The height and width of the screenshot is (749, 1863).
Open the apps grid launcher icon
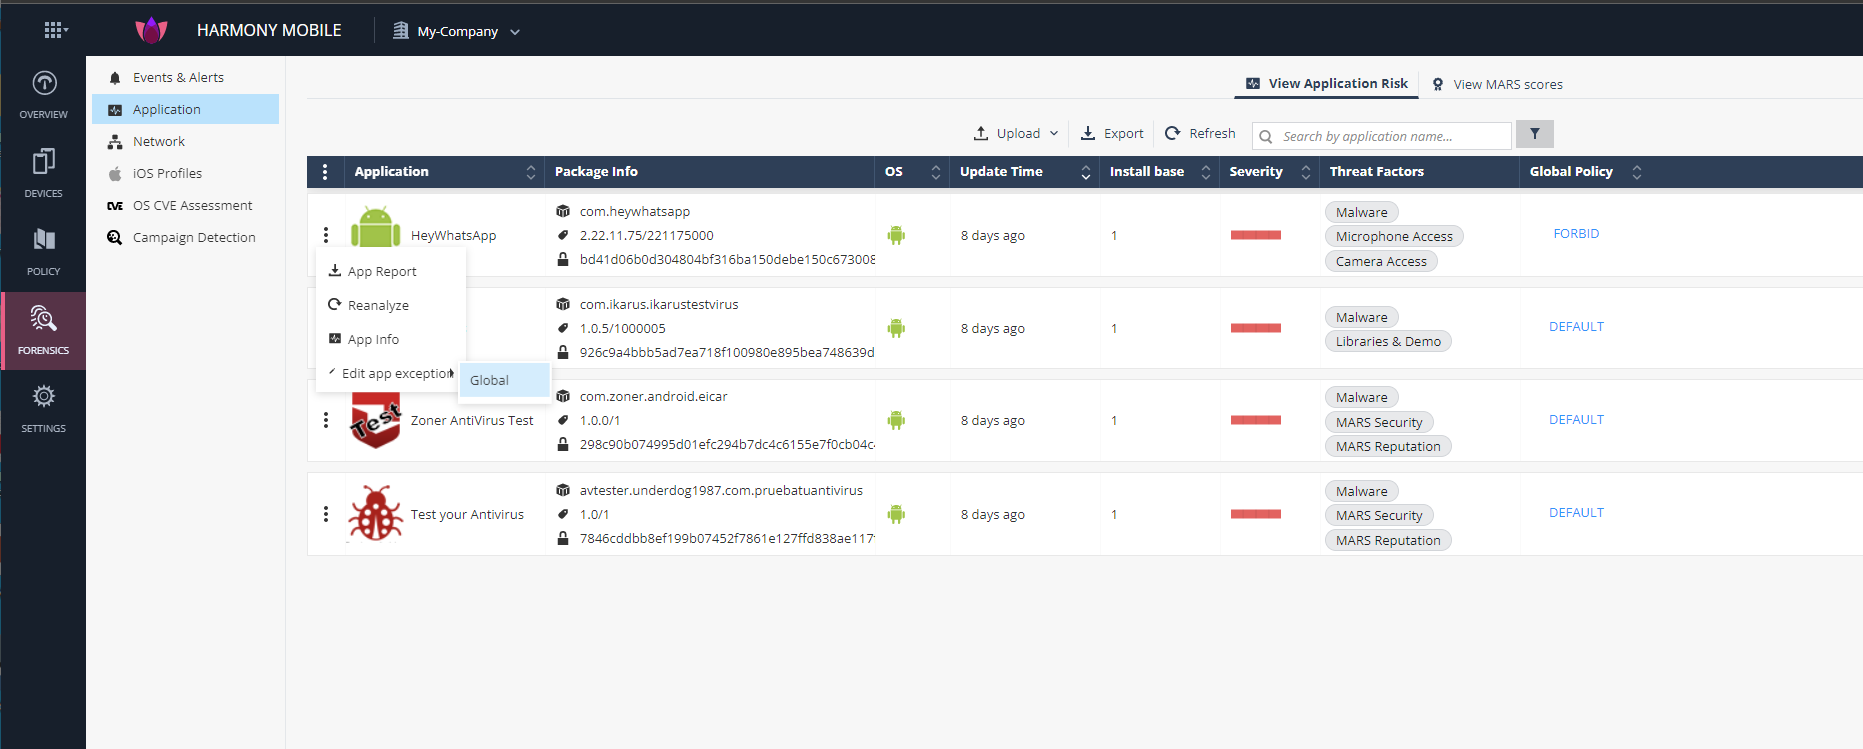(x=55, y=30)
